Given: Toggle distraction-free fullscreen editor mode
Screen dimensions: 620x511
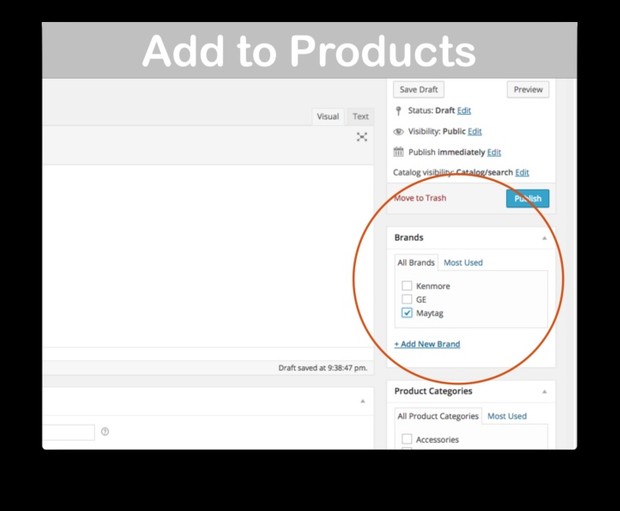Looking at the screenshot, I should (362, 137).
